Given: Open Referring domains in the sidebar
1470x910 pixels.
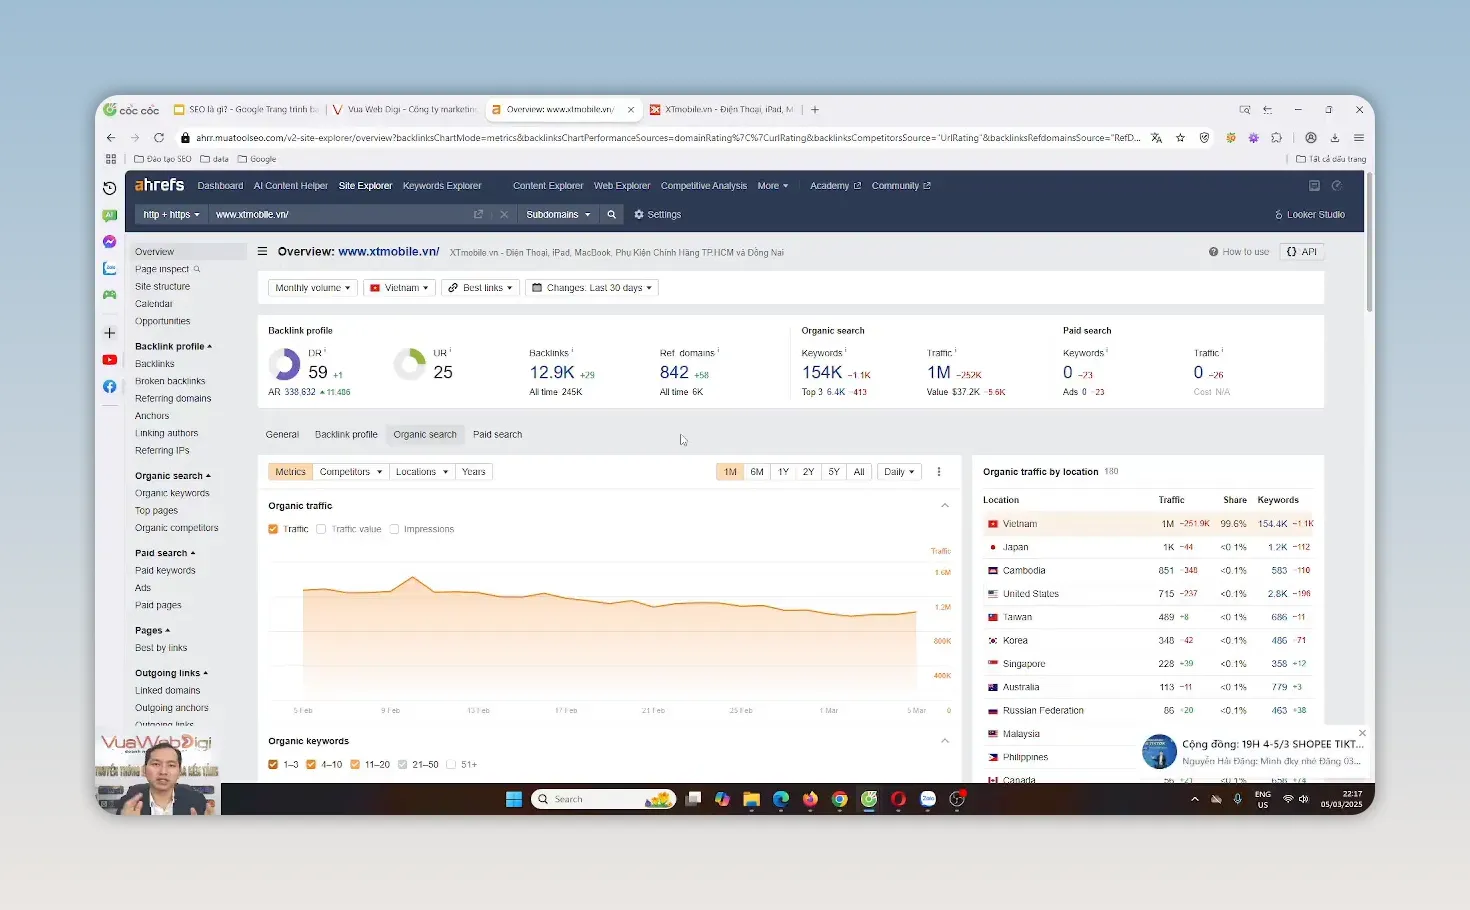Looking at the screenshot, I should pyautogui.click(x=173, y=399).
